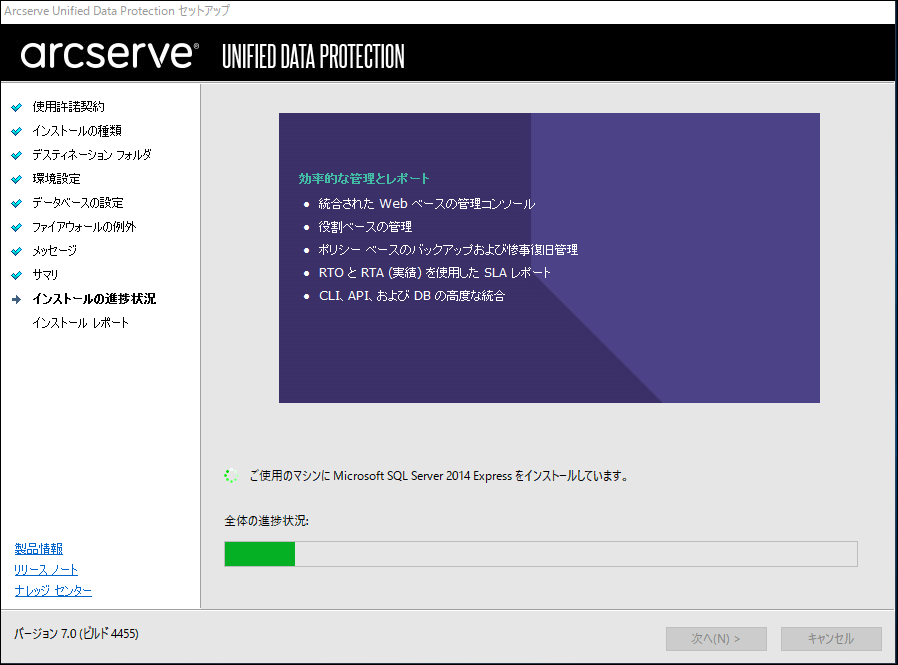Click the purple promotional banner image

click(549, 258)
